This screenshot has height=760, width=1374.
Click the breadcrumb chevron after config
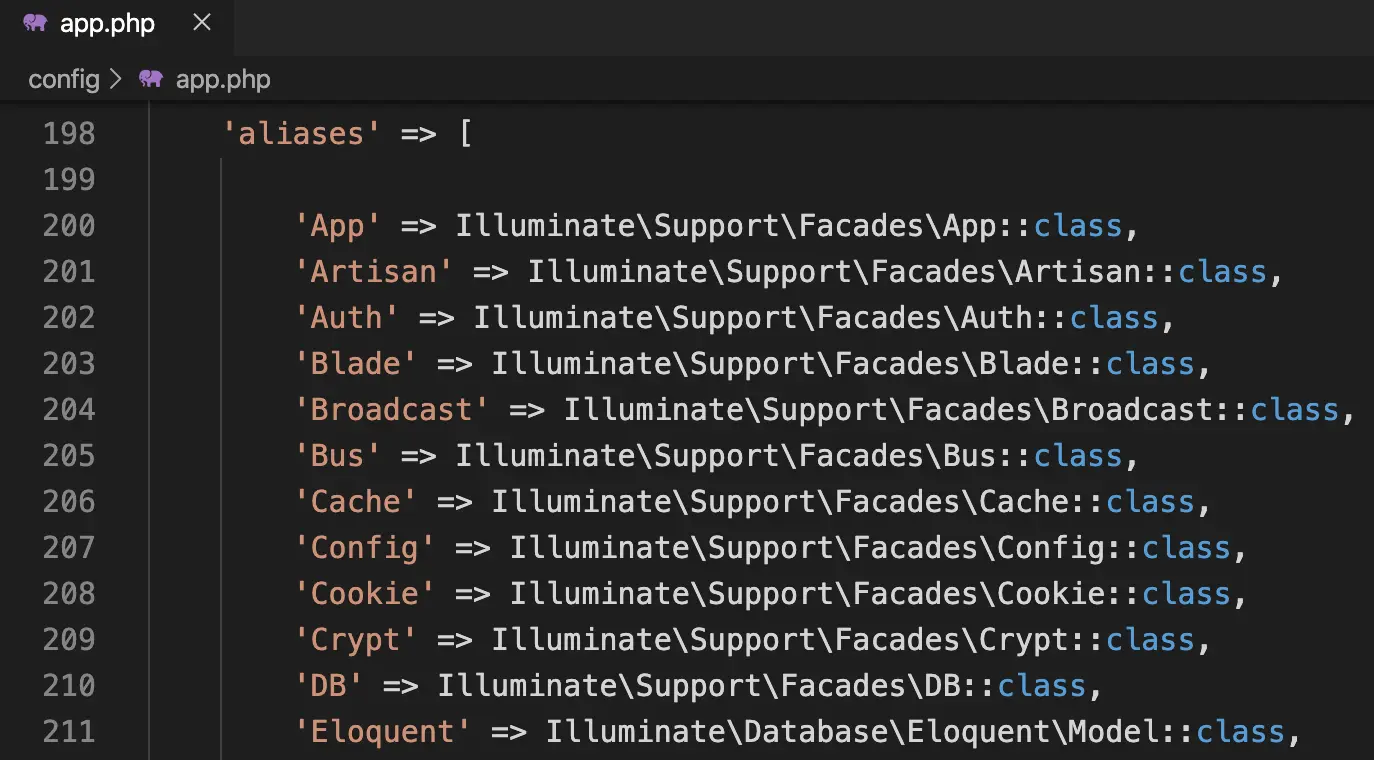(x=115, y=79)
